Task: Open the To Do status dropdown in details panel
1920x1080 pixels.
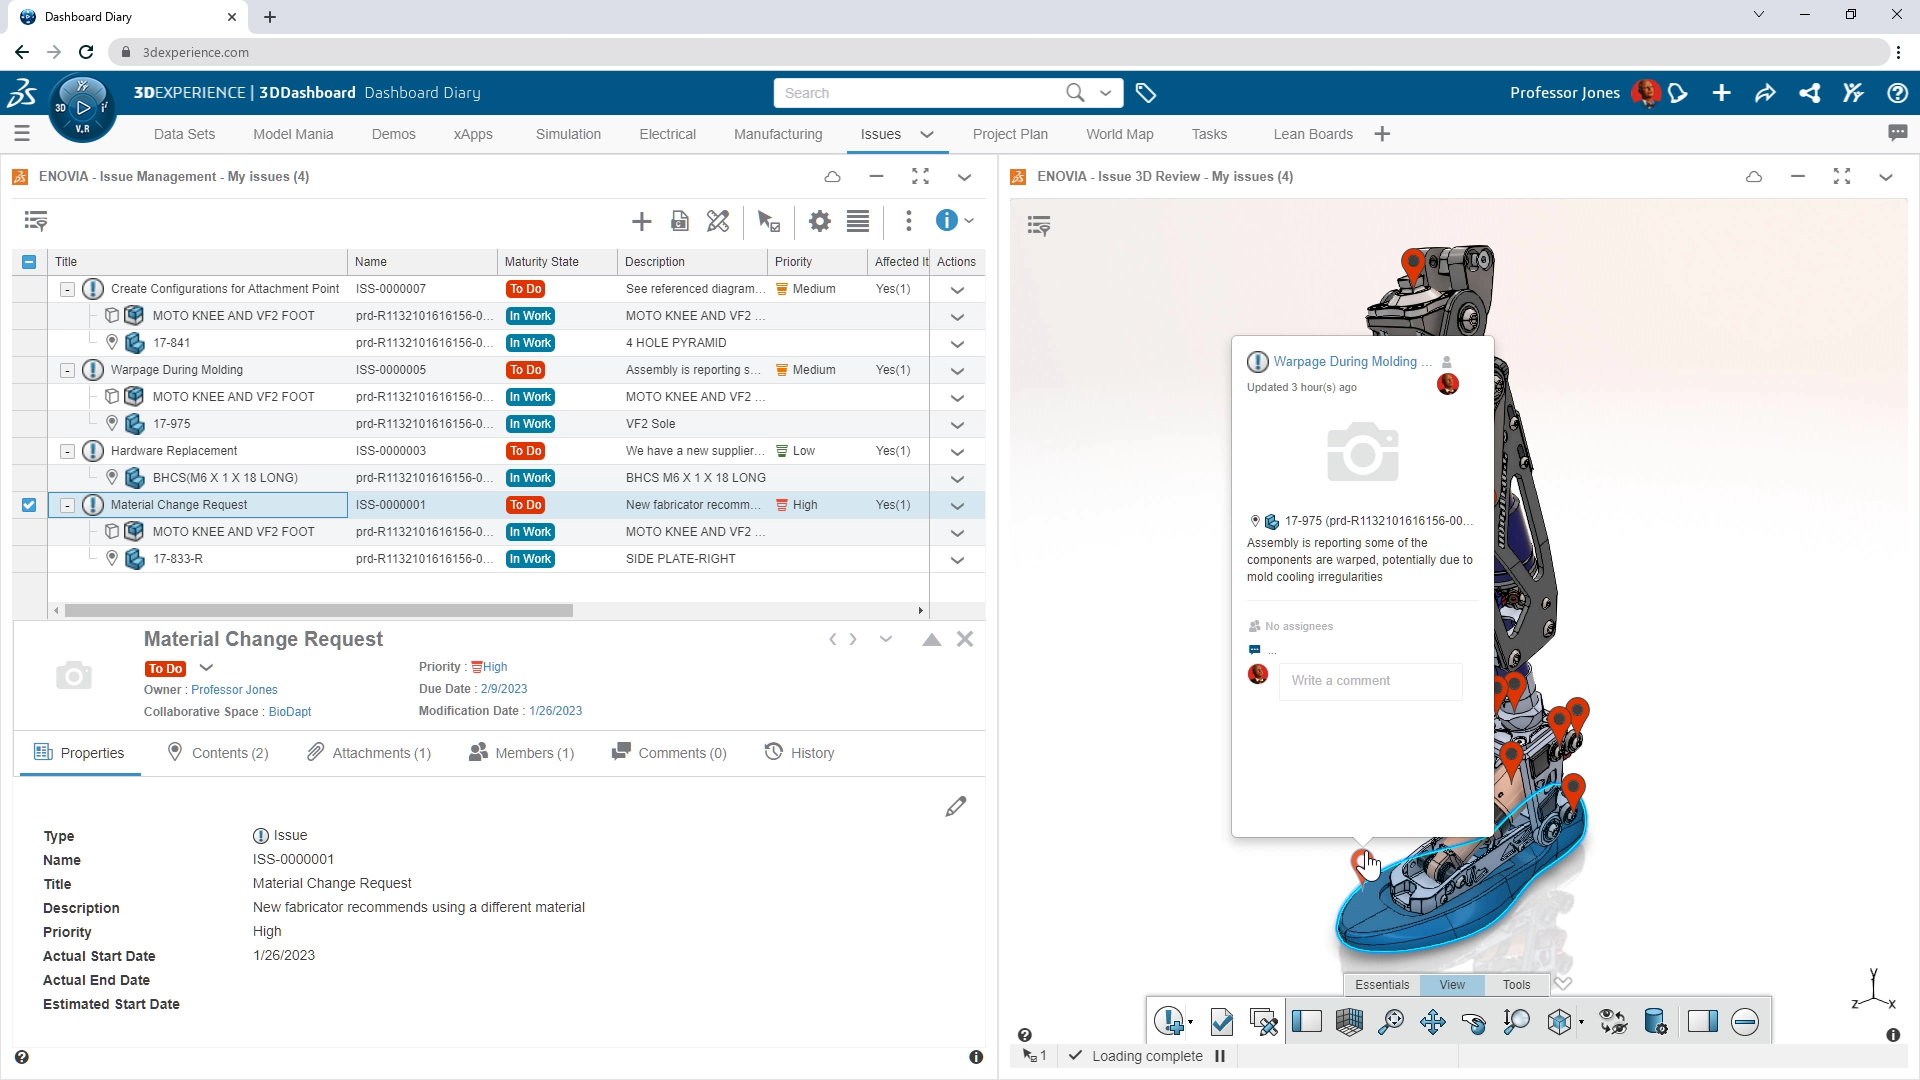Action: pos(207,668)
